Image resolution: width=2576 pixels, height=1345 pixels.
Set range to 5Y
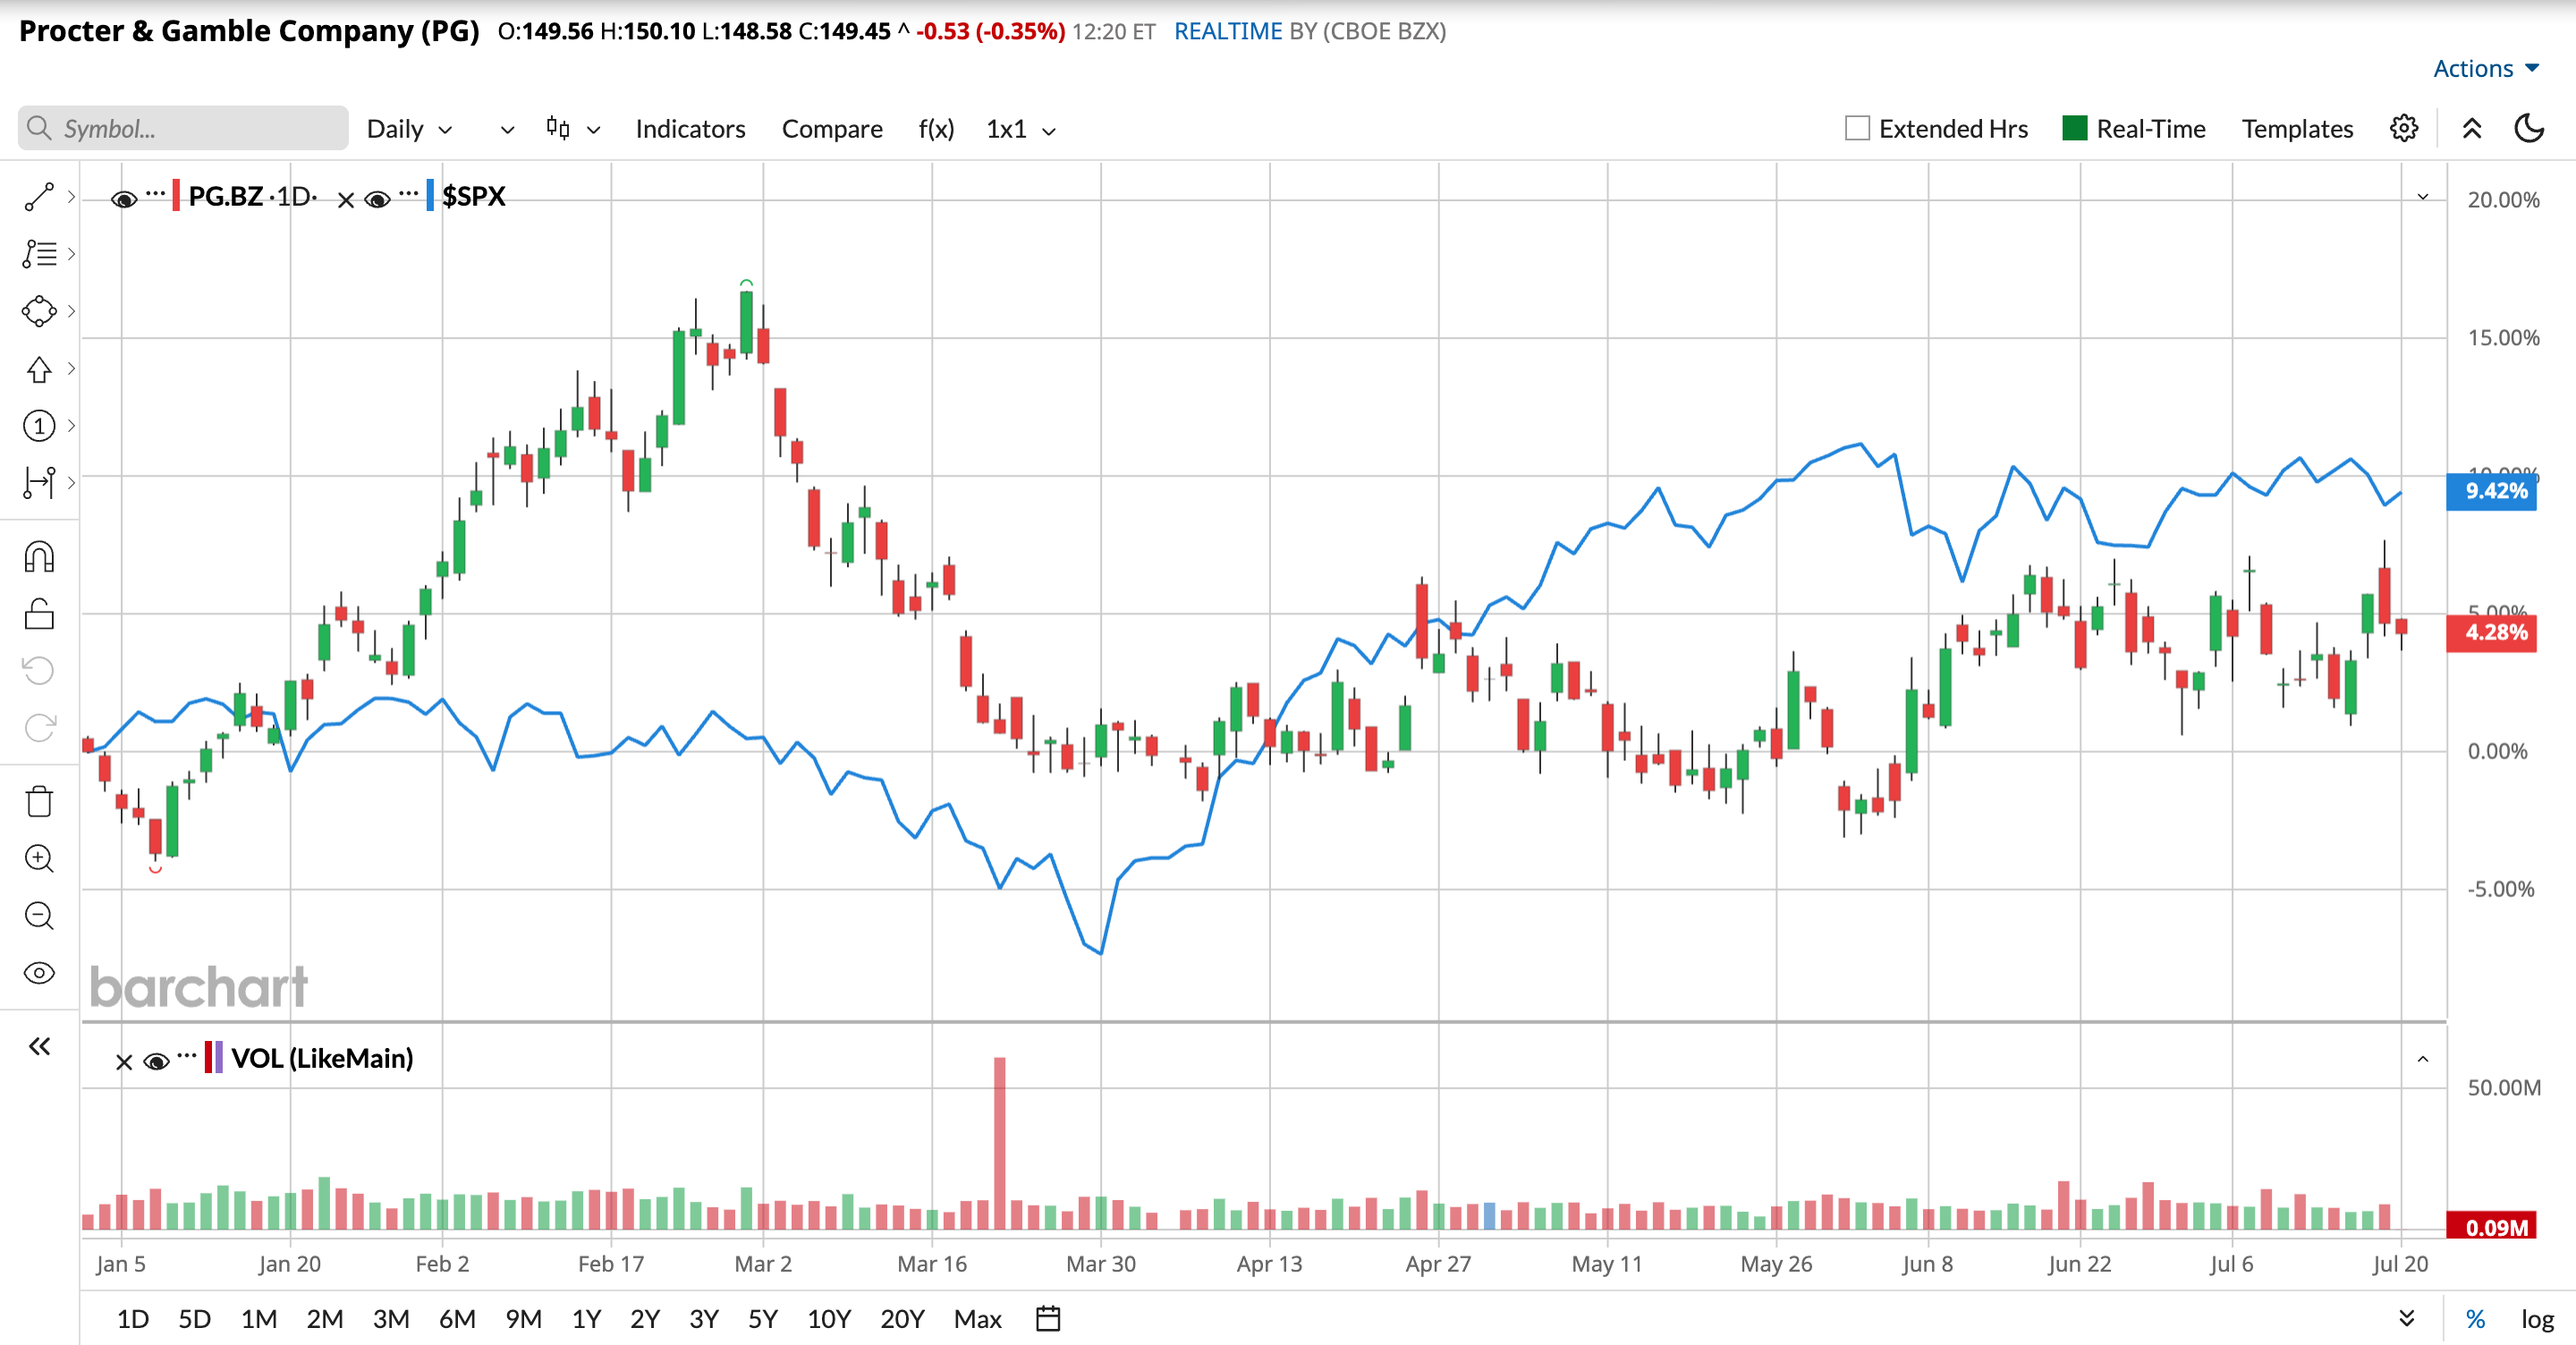click(762, 1318)
